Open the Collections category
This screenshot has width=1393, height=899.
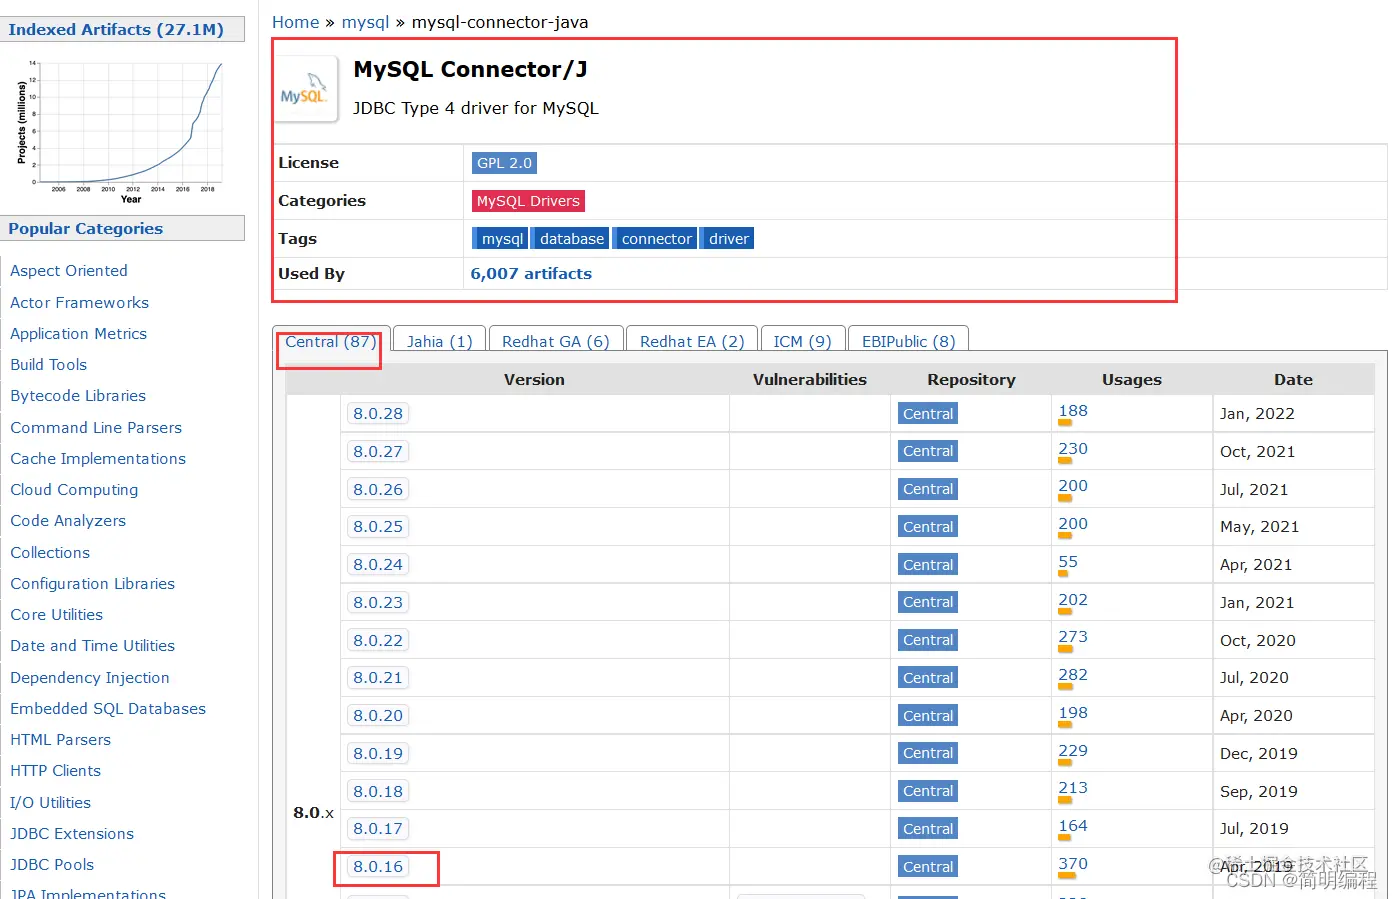50,553
